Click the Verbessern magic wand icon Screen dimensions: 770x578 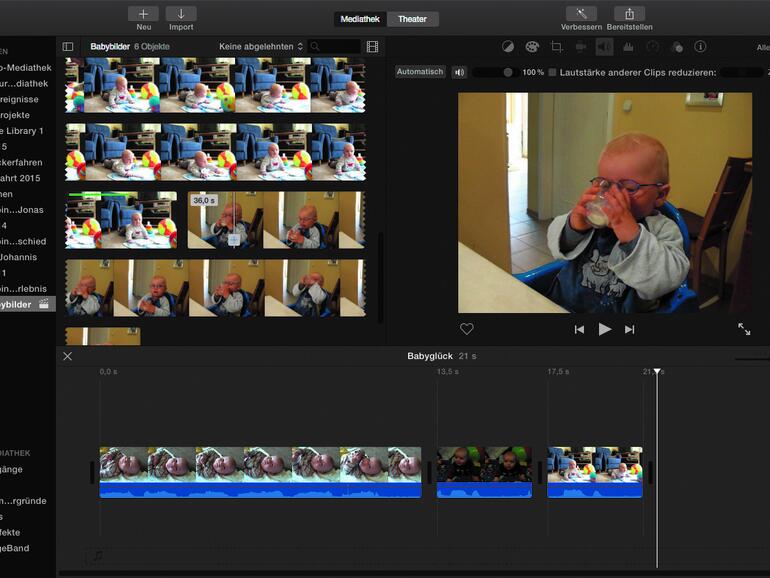pyautogui.click(x=581, y=14)
